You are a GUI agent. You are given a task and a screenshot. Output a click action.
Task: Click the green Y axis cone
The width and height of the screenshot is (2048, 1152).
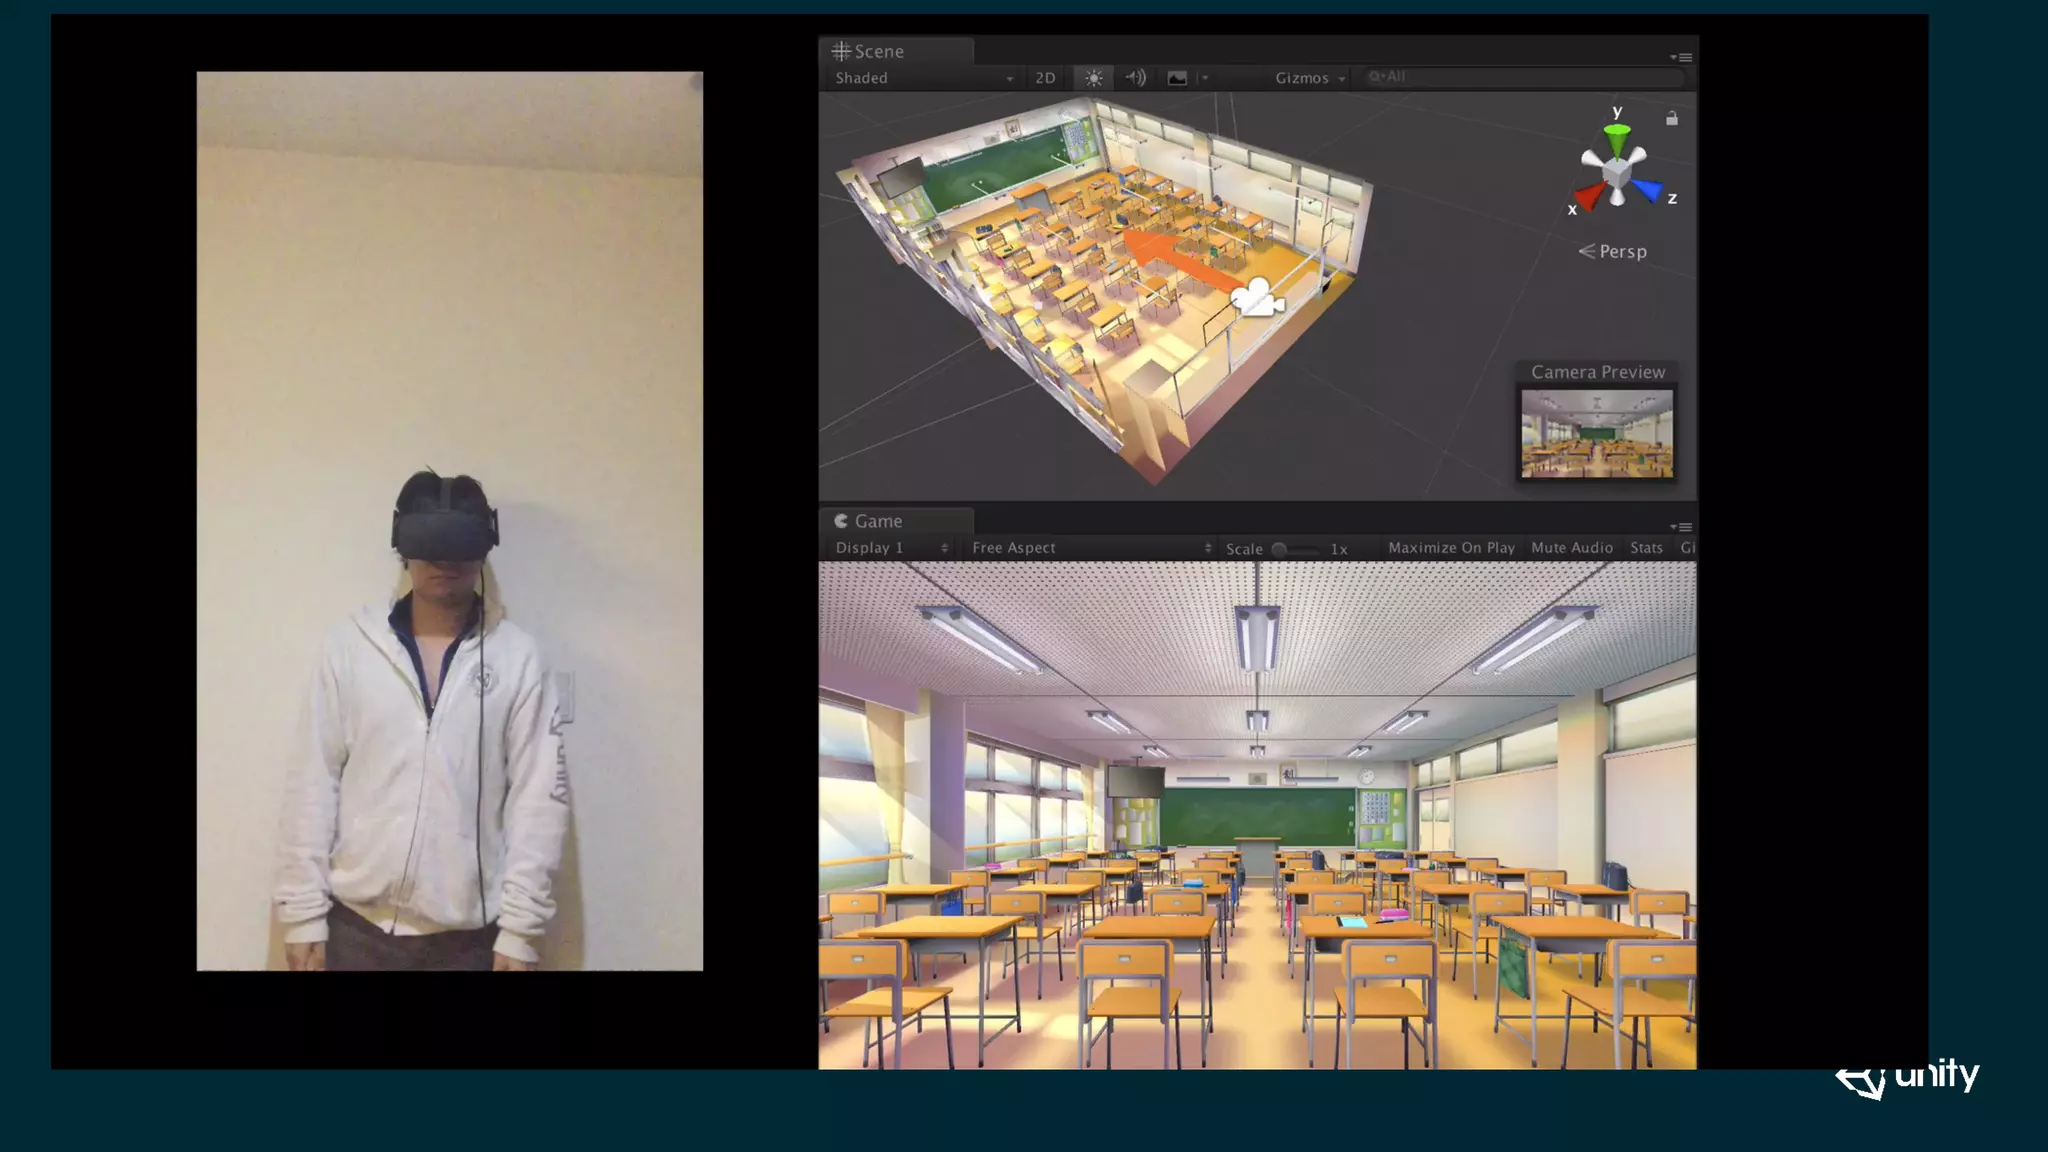click(1617, 138)
